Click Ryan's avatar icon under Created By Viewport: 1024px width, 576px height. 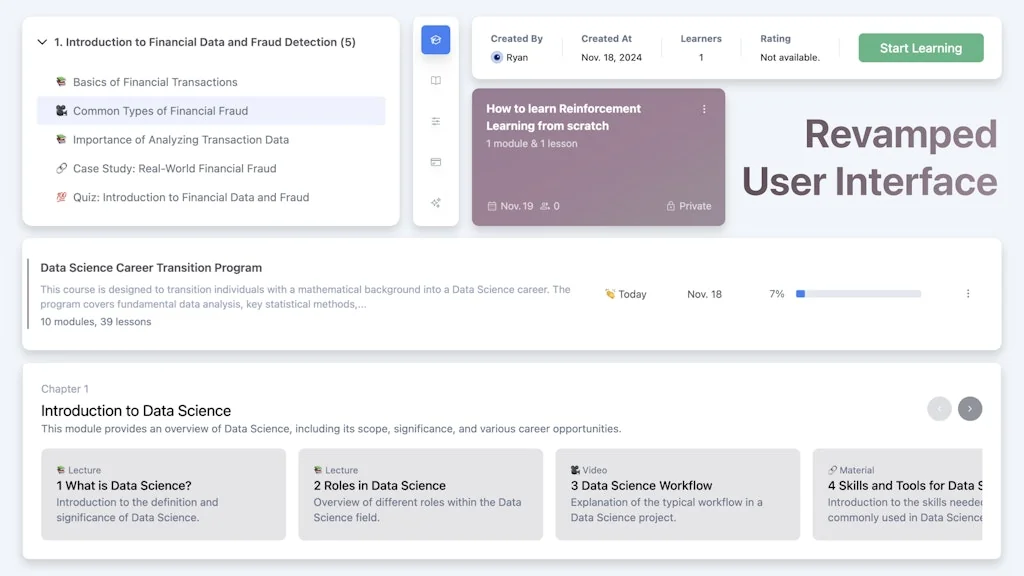click(497, 58)
